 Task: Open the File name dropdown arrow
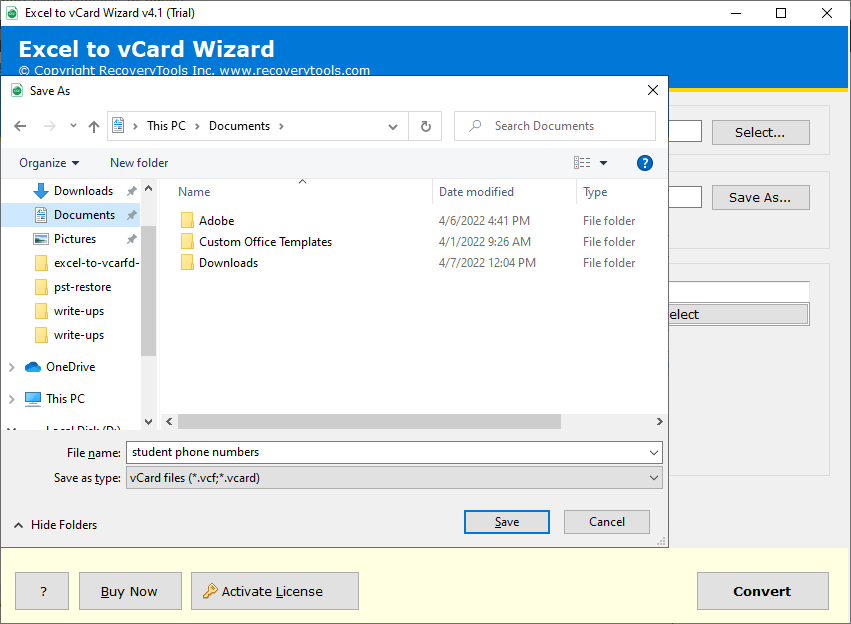click(654, 453)
